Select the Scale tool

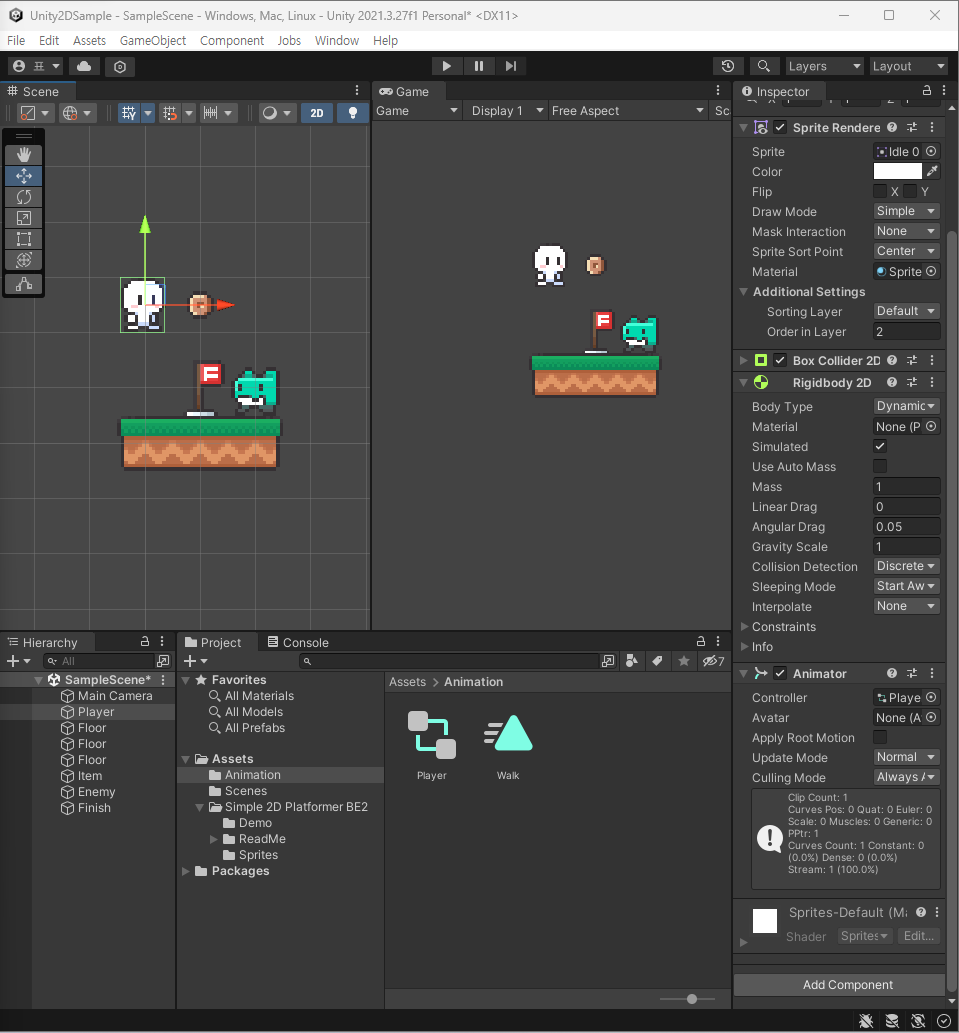(x=24, y=218)
